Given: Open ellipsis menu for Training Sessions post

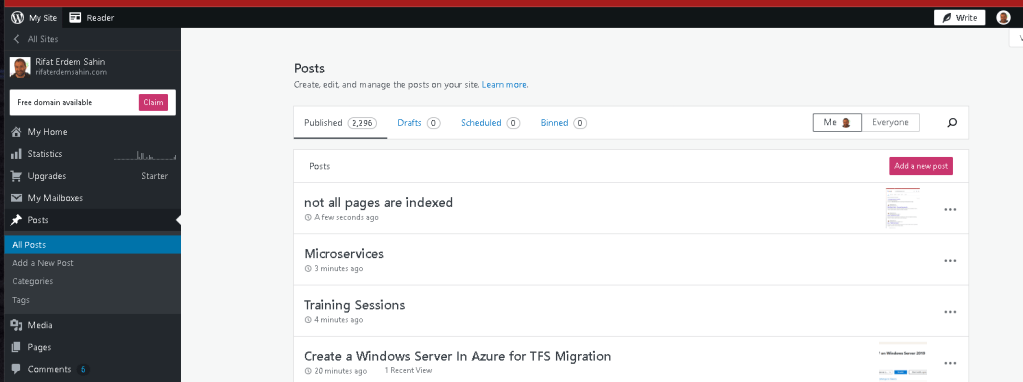Looking at the screenshot, I should pyautogui.click(x=950, y=312).
